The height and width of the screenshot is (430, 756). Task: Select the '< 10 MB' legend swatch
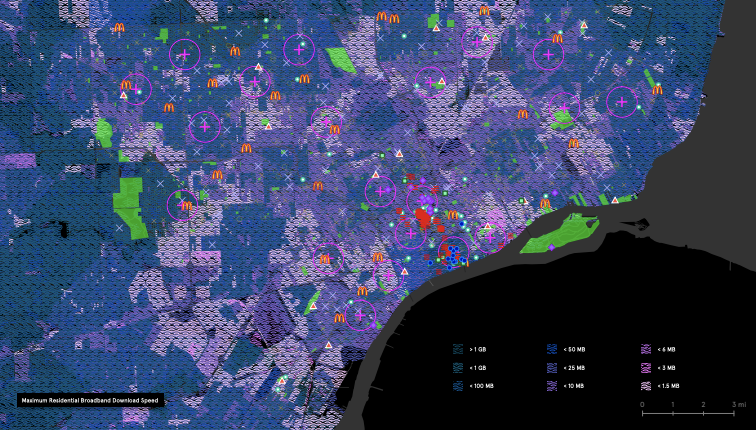click(552, 386)
